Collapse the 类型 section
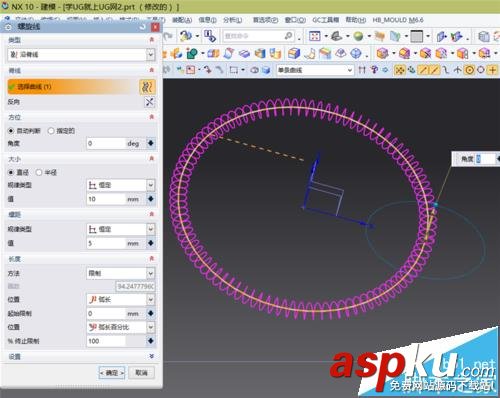The height and width of the screenshot is (398, 500). click(x=152, y=40)
